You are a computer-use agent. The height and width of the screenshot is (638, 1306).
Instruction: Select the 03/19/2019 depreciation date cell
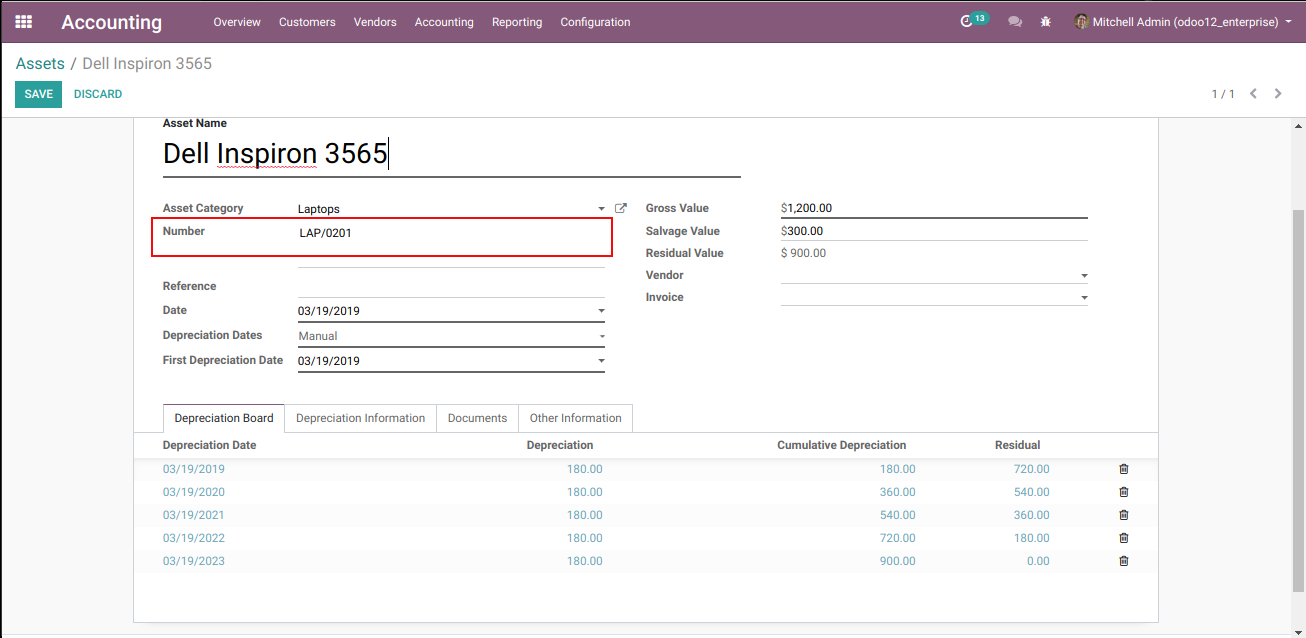pos(194,469)
